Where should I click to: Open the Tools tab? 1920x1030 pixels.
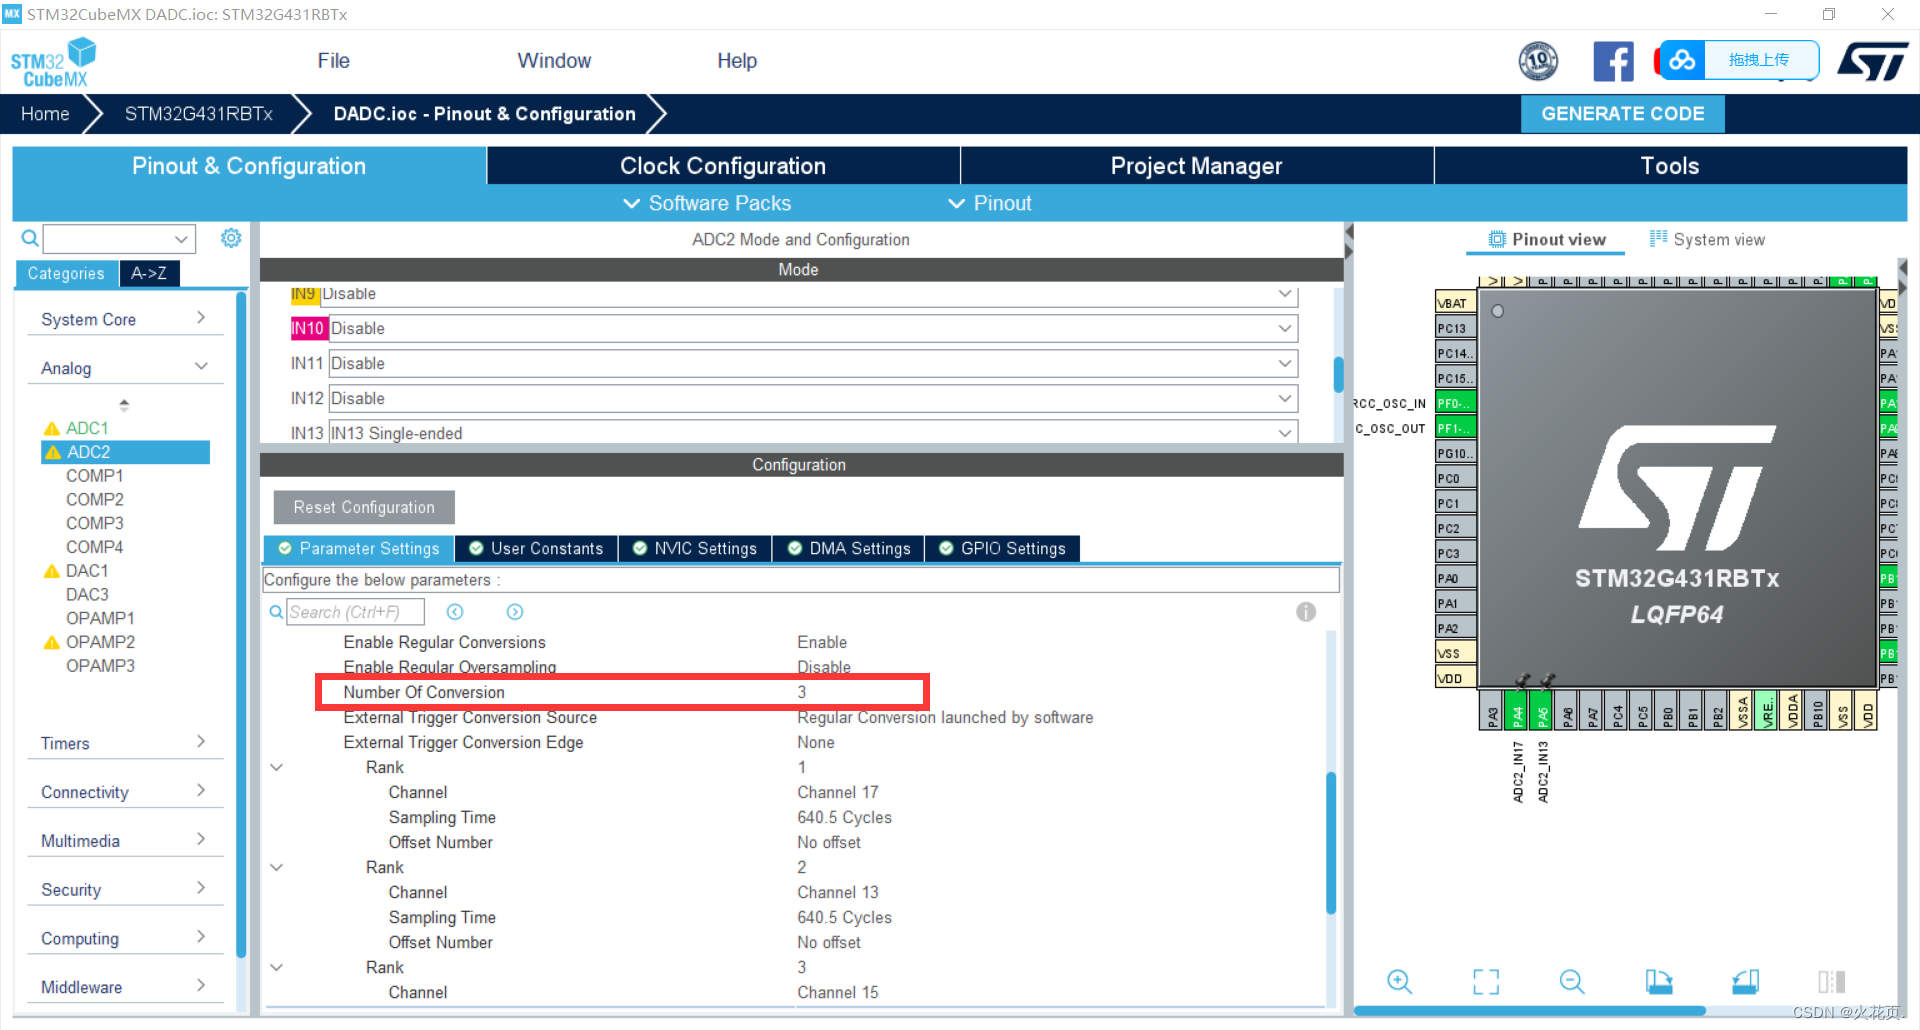coord(1670,166)
